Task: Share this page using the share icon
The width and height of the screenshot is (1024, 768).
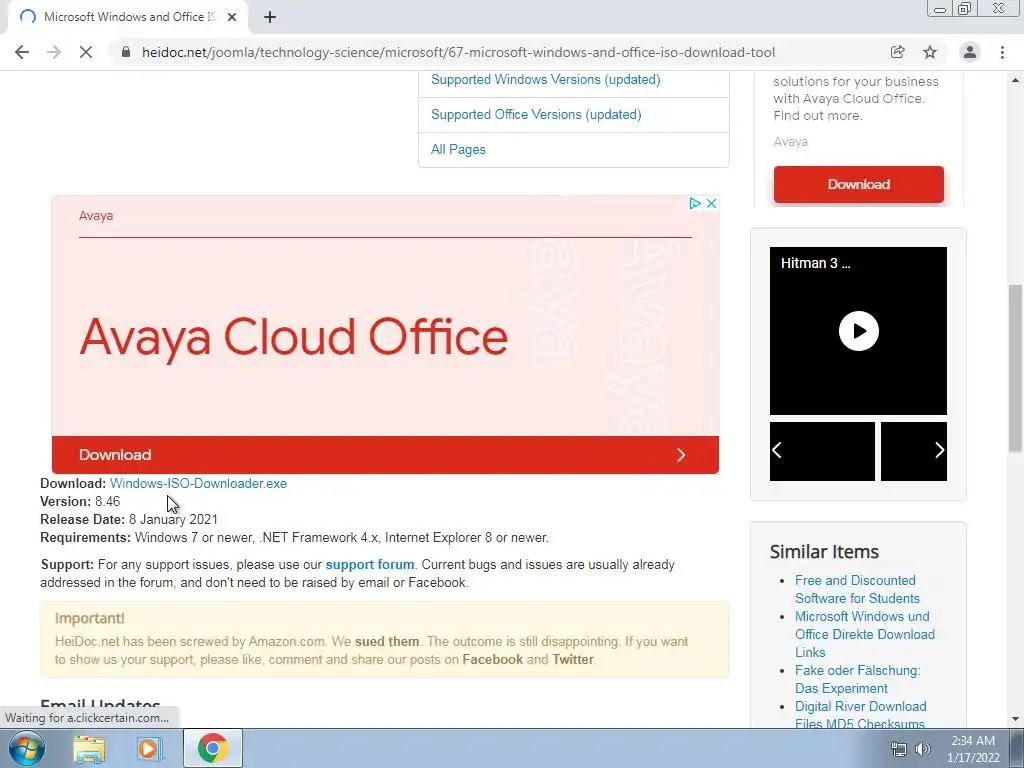Action: (x=897, y=52)
